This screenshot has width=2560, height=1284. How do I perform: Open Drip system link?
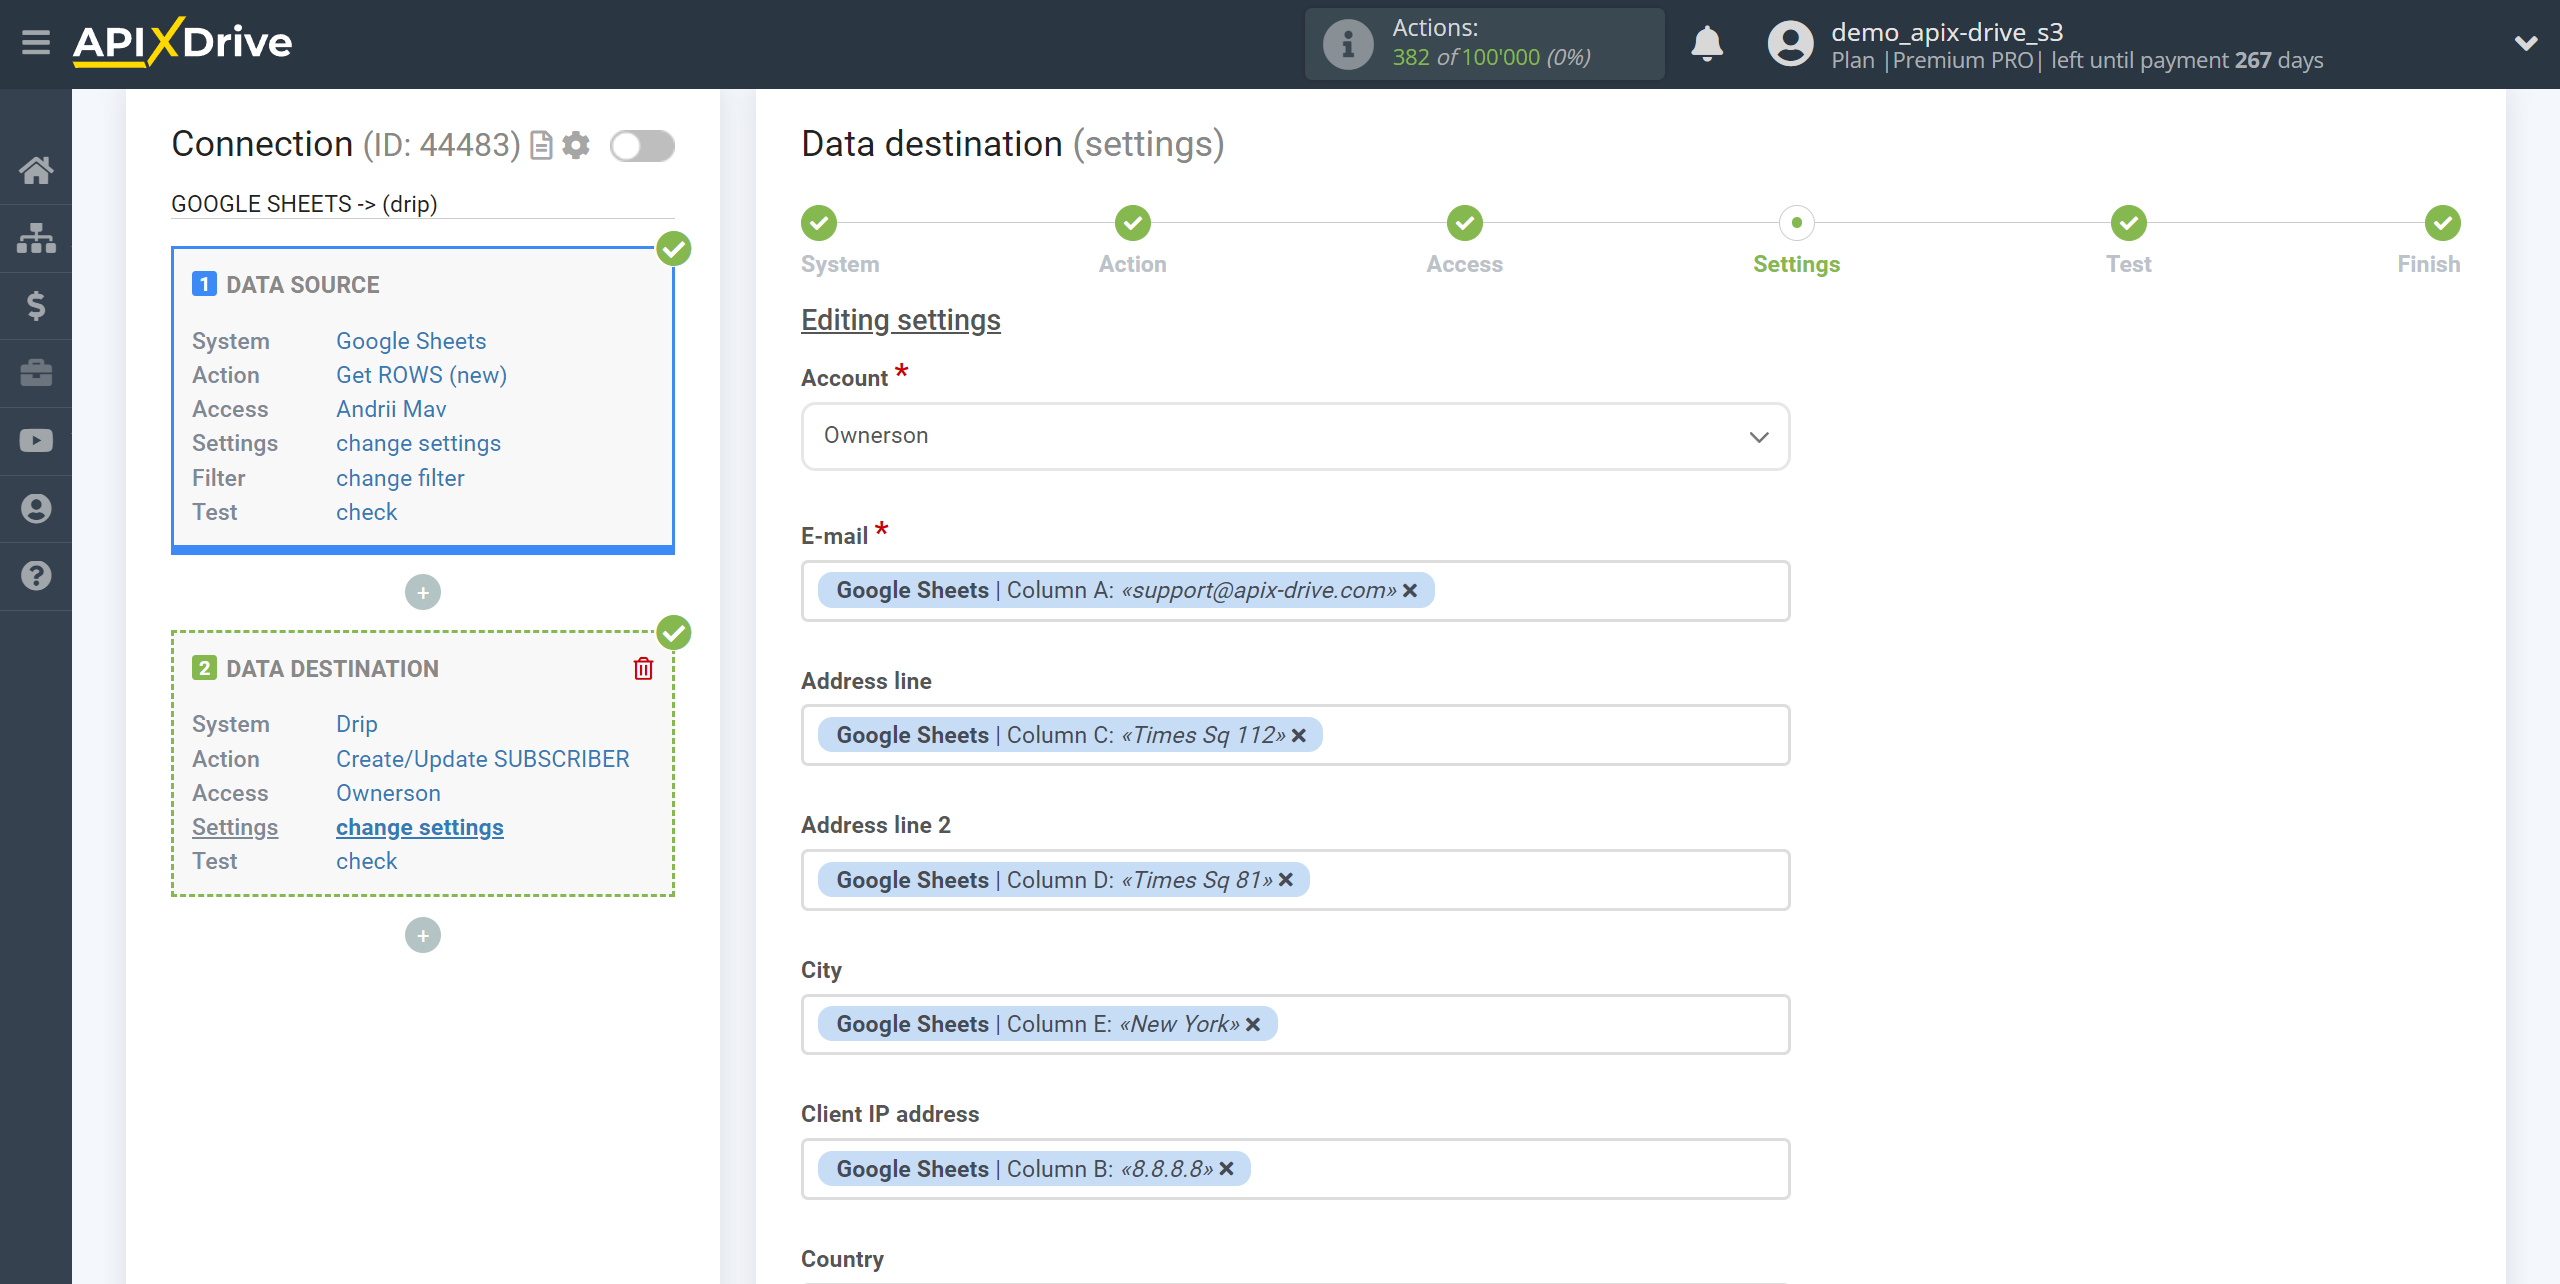(357, 724)
